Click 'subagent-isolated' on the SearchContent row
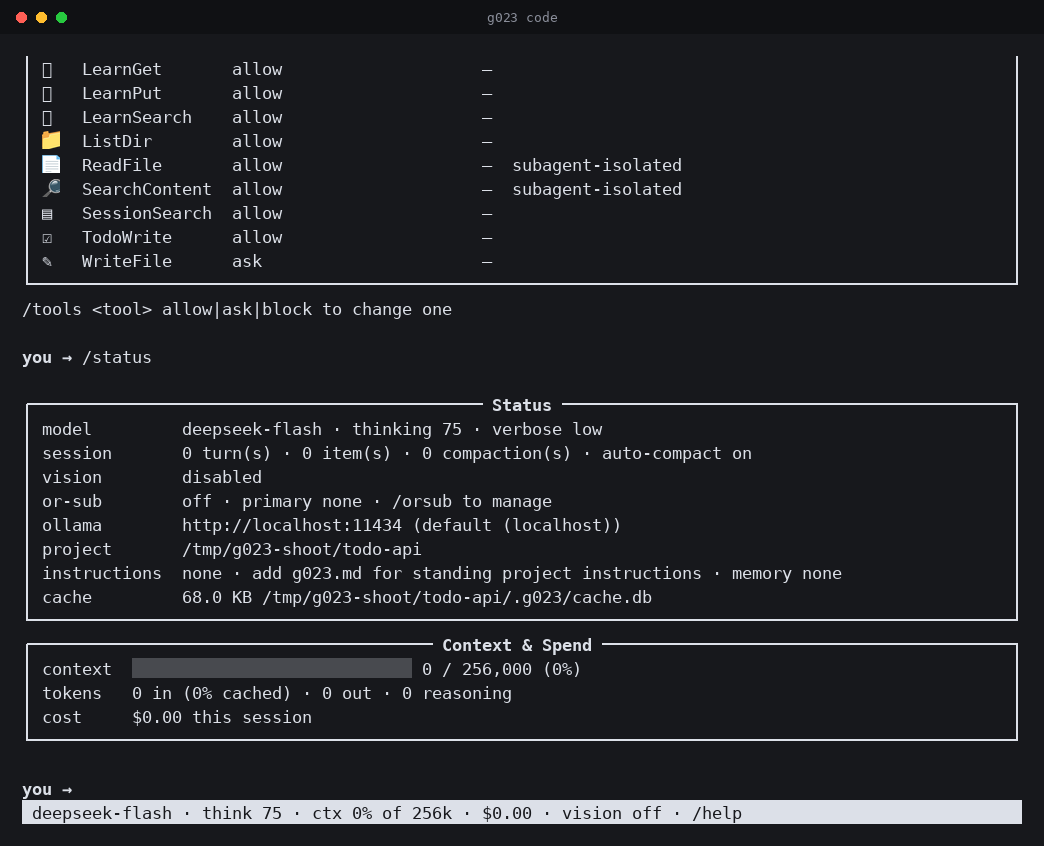The image size is (1044, 846). point(597,189)
